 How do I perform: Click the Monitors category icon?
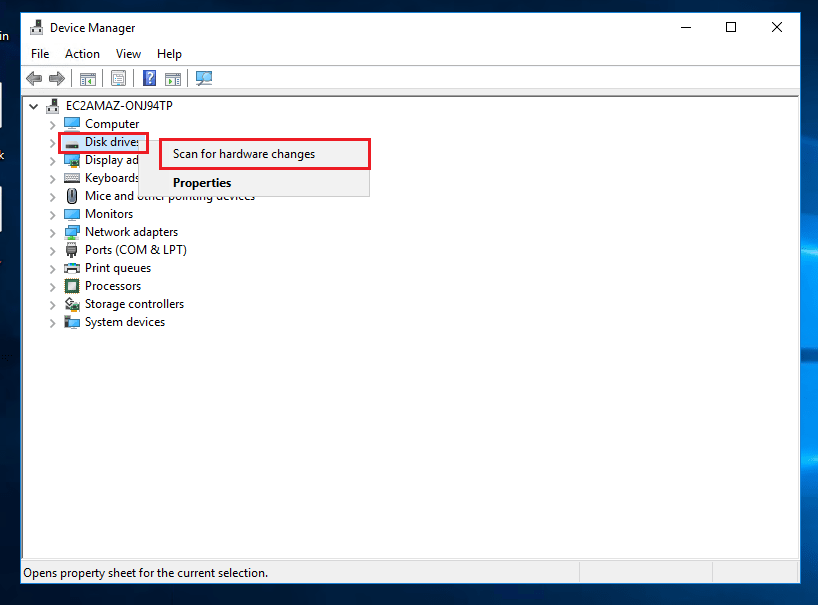pos(72,214)
